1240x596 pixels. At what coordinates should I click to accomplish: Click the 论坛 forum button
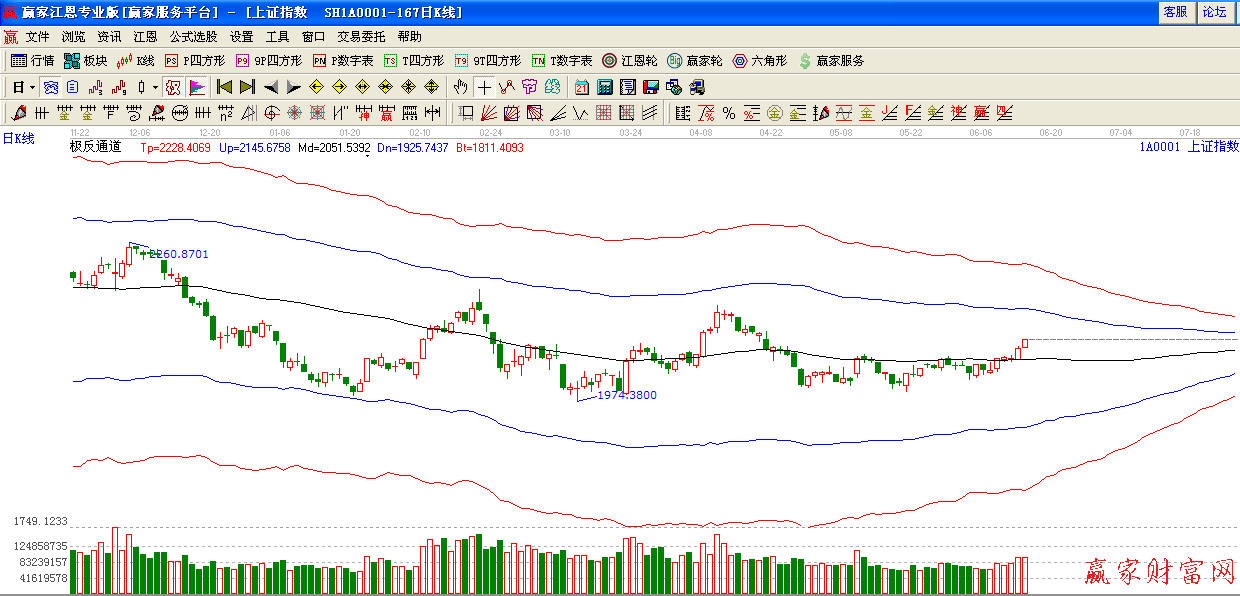pos(1214,12)
